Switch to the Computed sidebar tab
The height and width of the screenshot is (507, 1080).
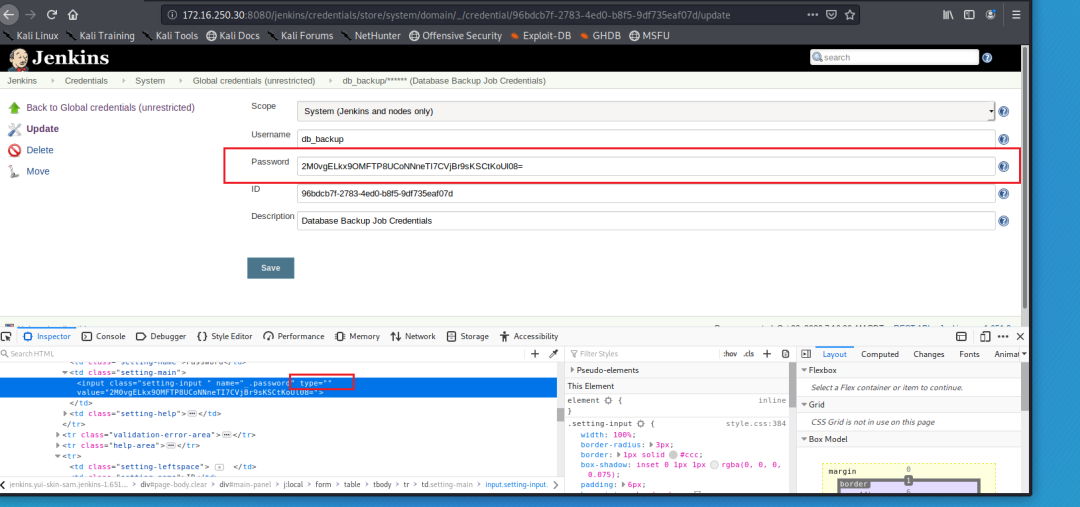pos(880,354)
